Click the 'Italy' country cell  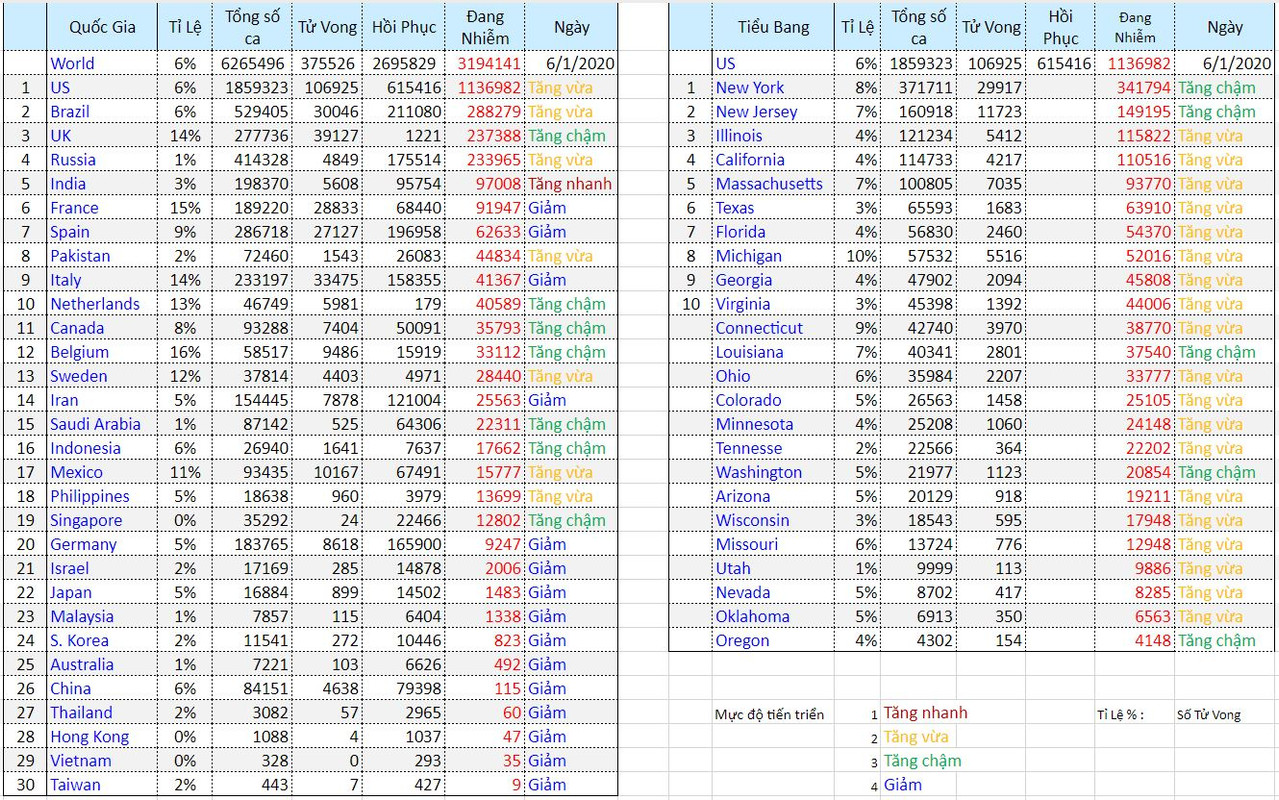tap(102, 280)
